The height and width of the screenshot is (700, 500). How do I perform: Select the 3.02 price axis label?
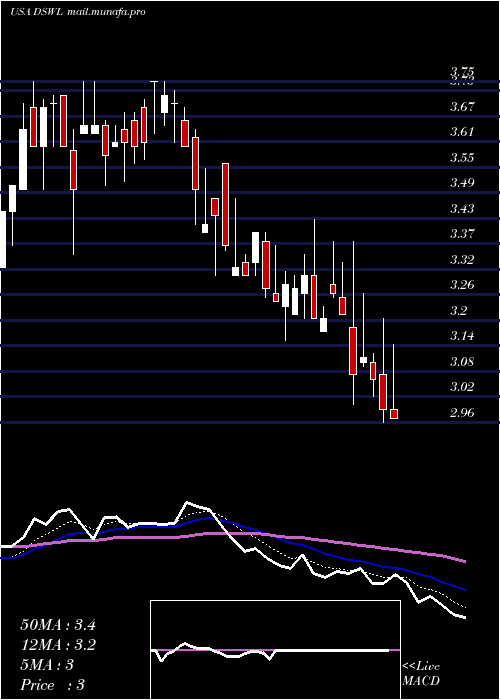point(462,386)
